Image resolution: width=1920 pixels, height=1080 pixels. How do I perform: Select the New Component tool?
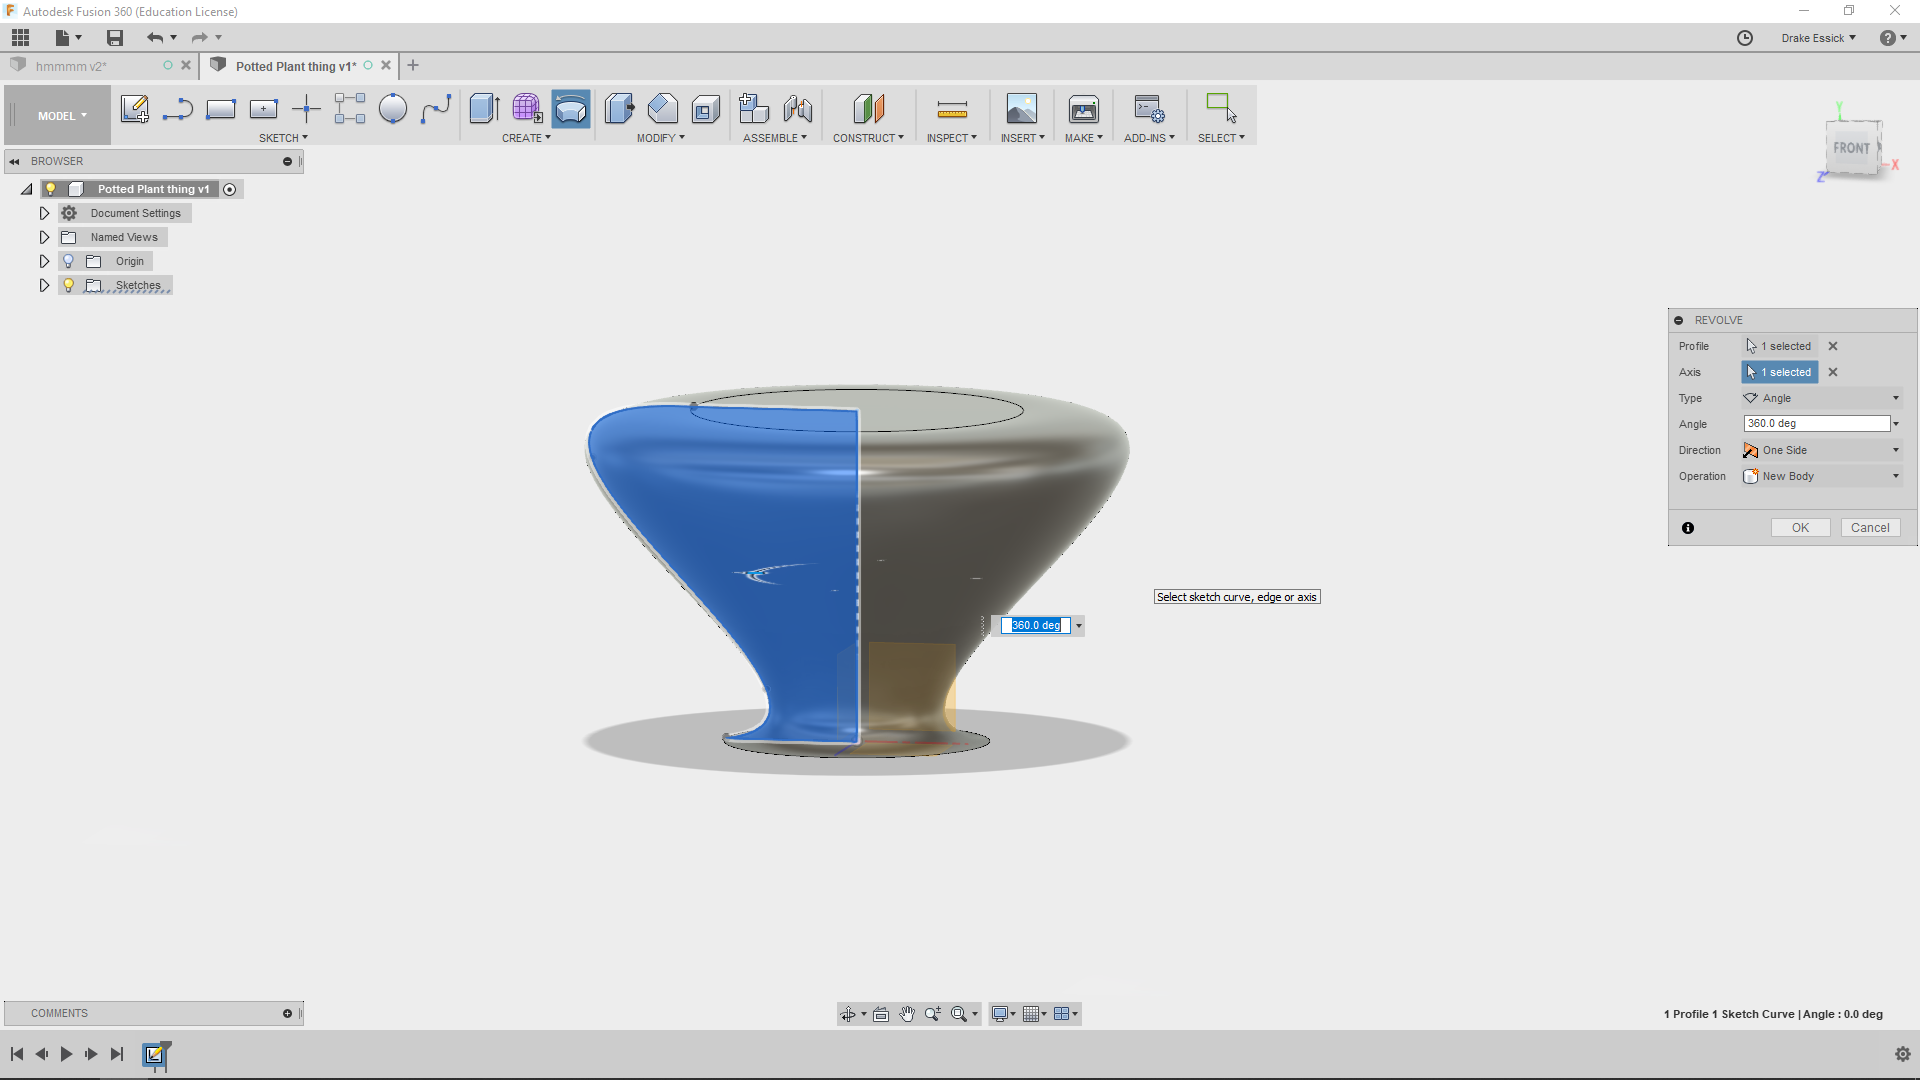point(755,109)
